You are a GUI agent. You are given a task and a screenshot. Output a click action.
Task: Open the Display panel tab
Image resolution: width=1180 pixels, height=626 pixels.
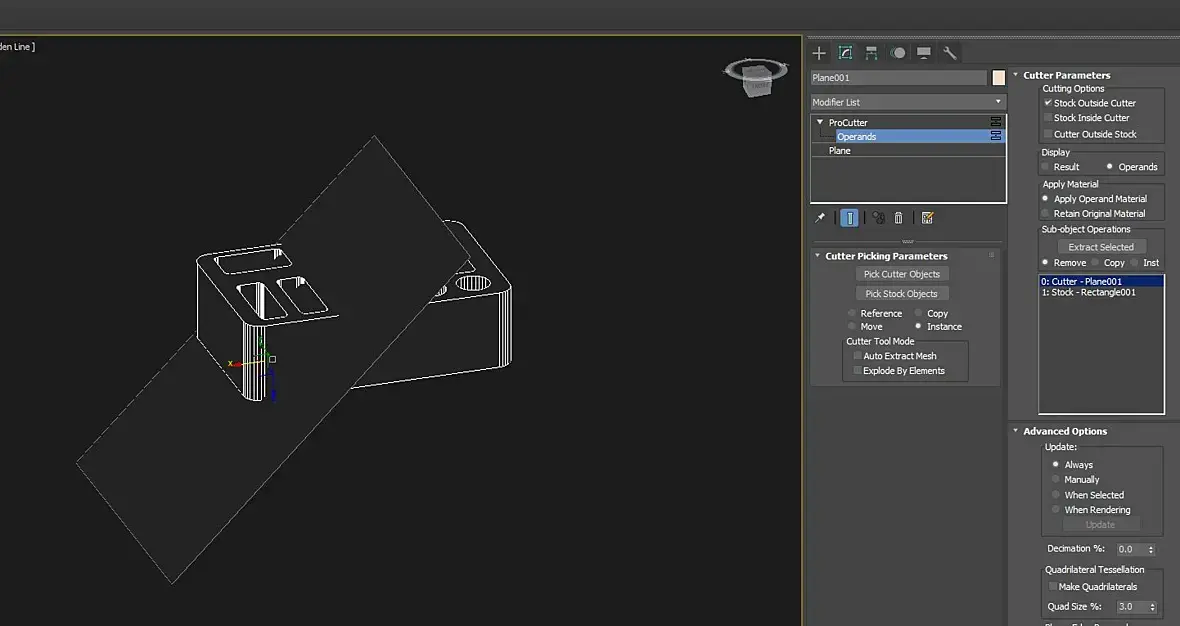coord(924,53)
